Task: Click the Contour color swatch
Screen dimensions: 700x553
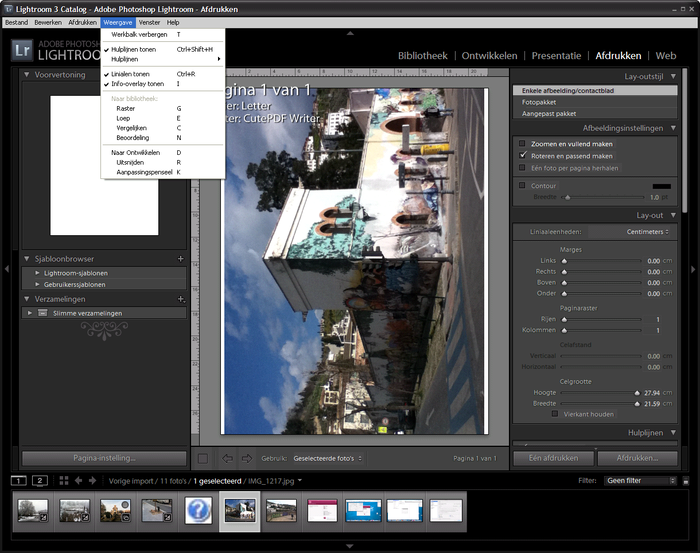Action: point(660,185)
